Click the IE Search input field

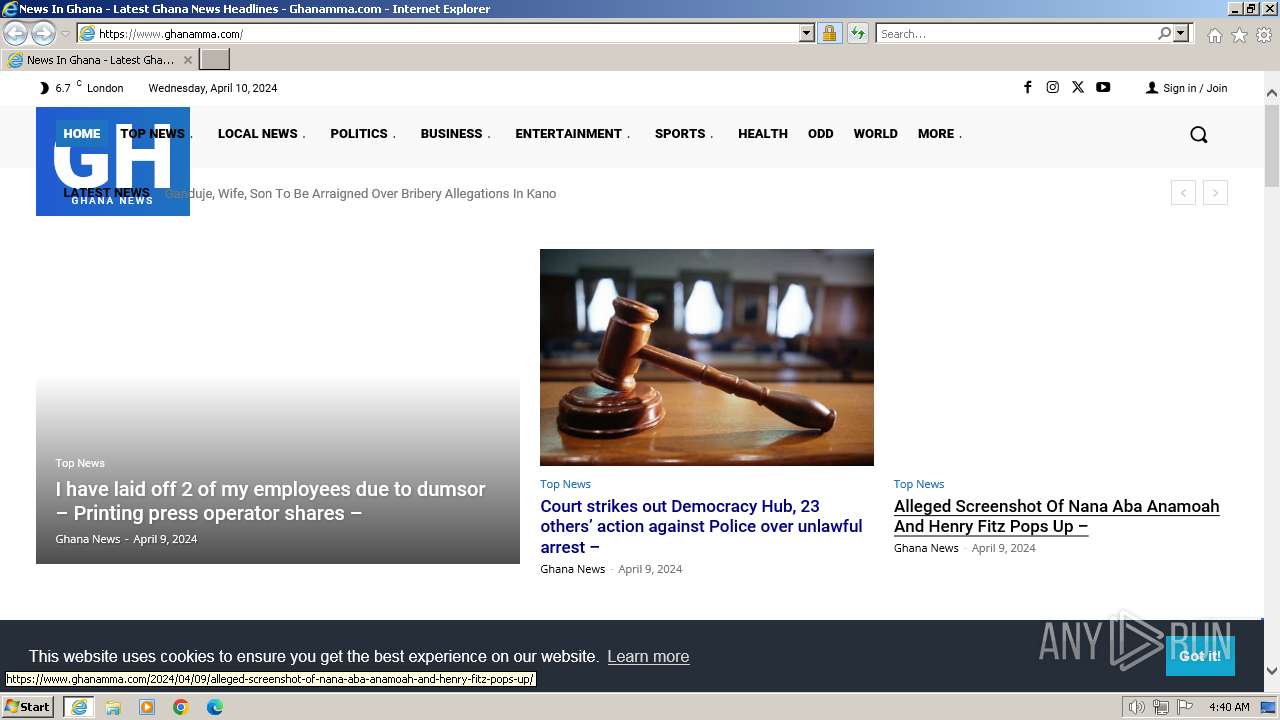click(x=1015, y=34)
